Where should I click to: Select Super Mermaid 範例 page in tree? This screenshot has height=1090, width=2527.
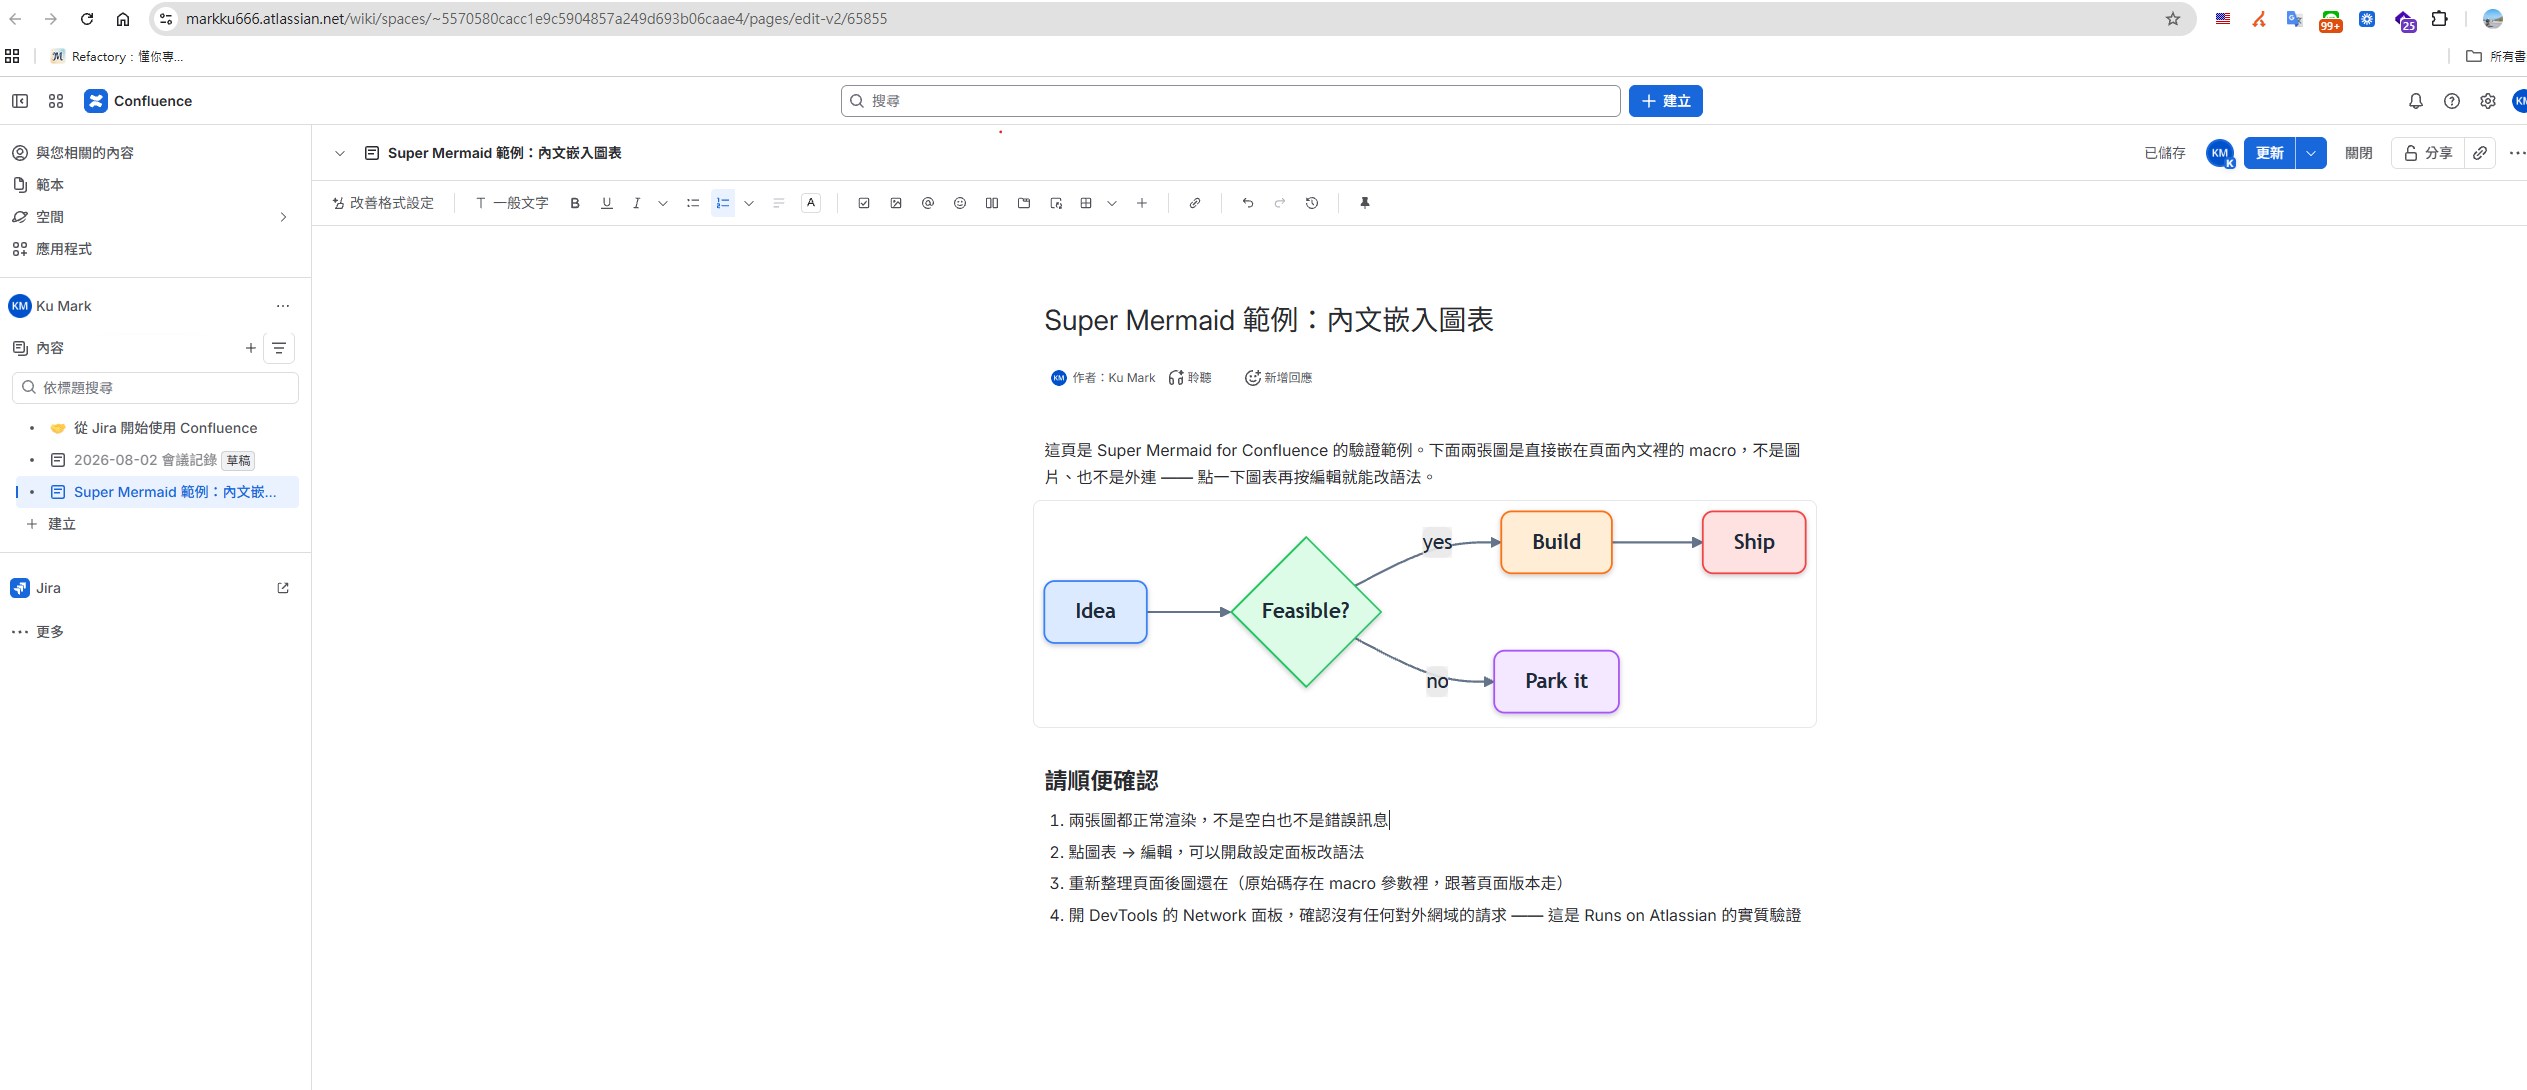pyautogui.click(x=175, y=492)
